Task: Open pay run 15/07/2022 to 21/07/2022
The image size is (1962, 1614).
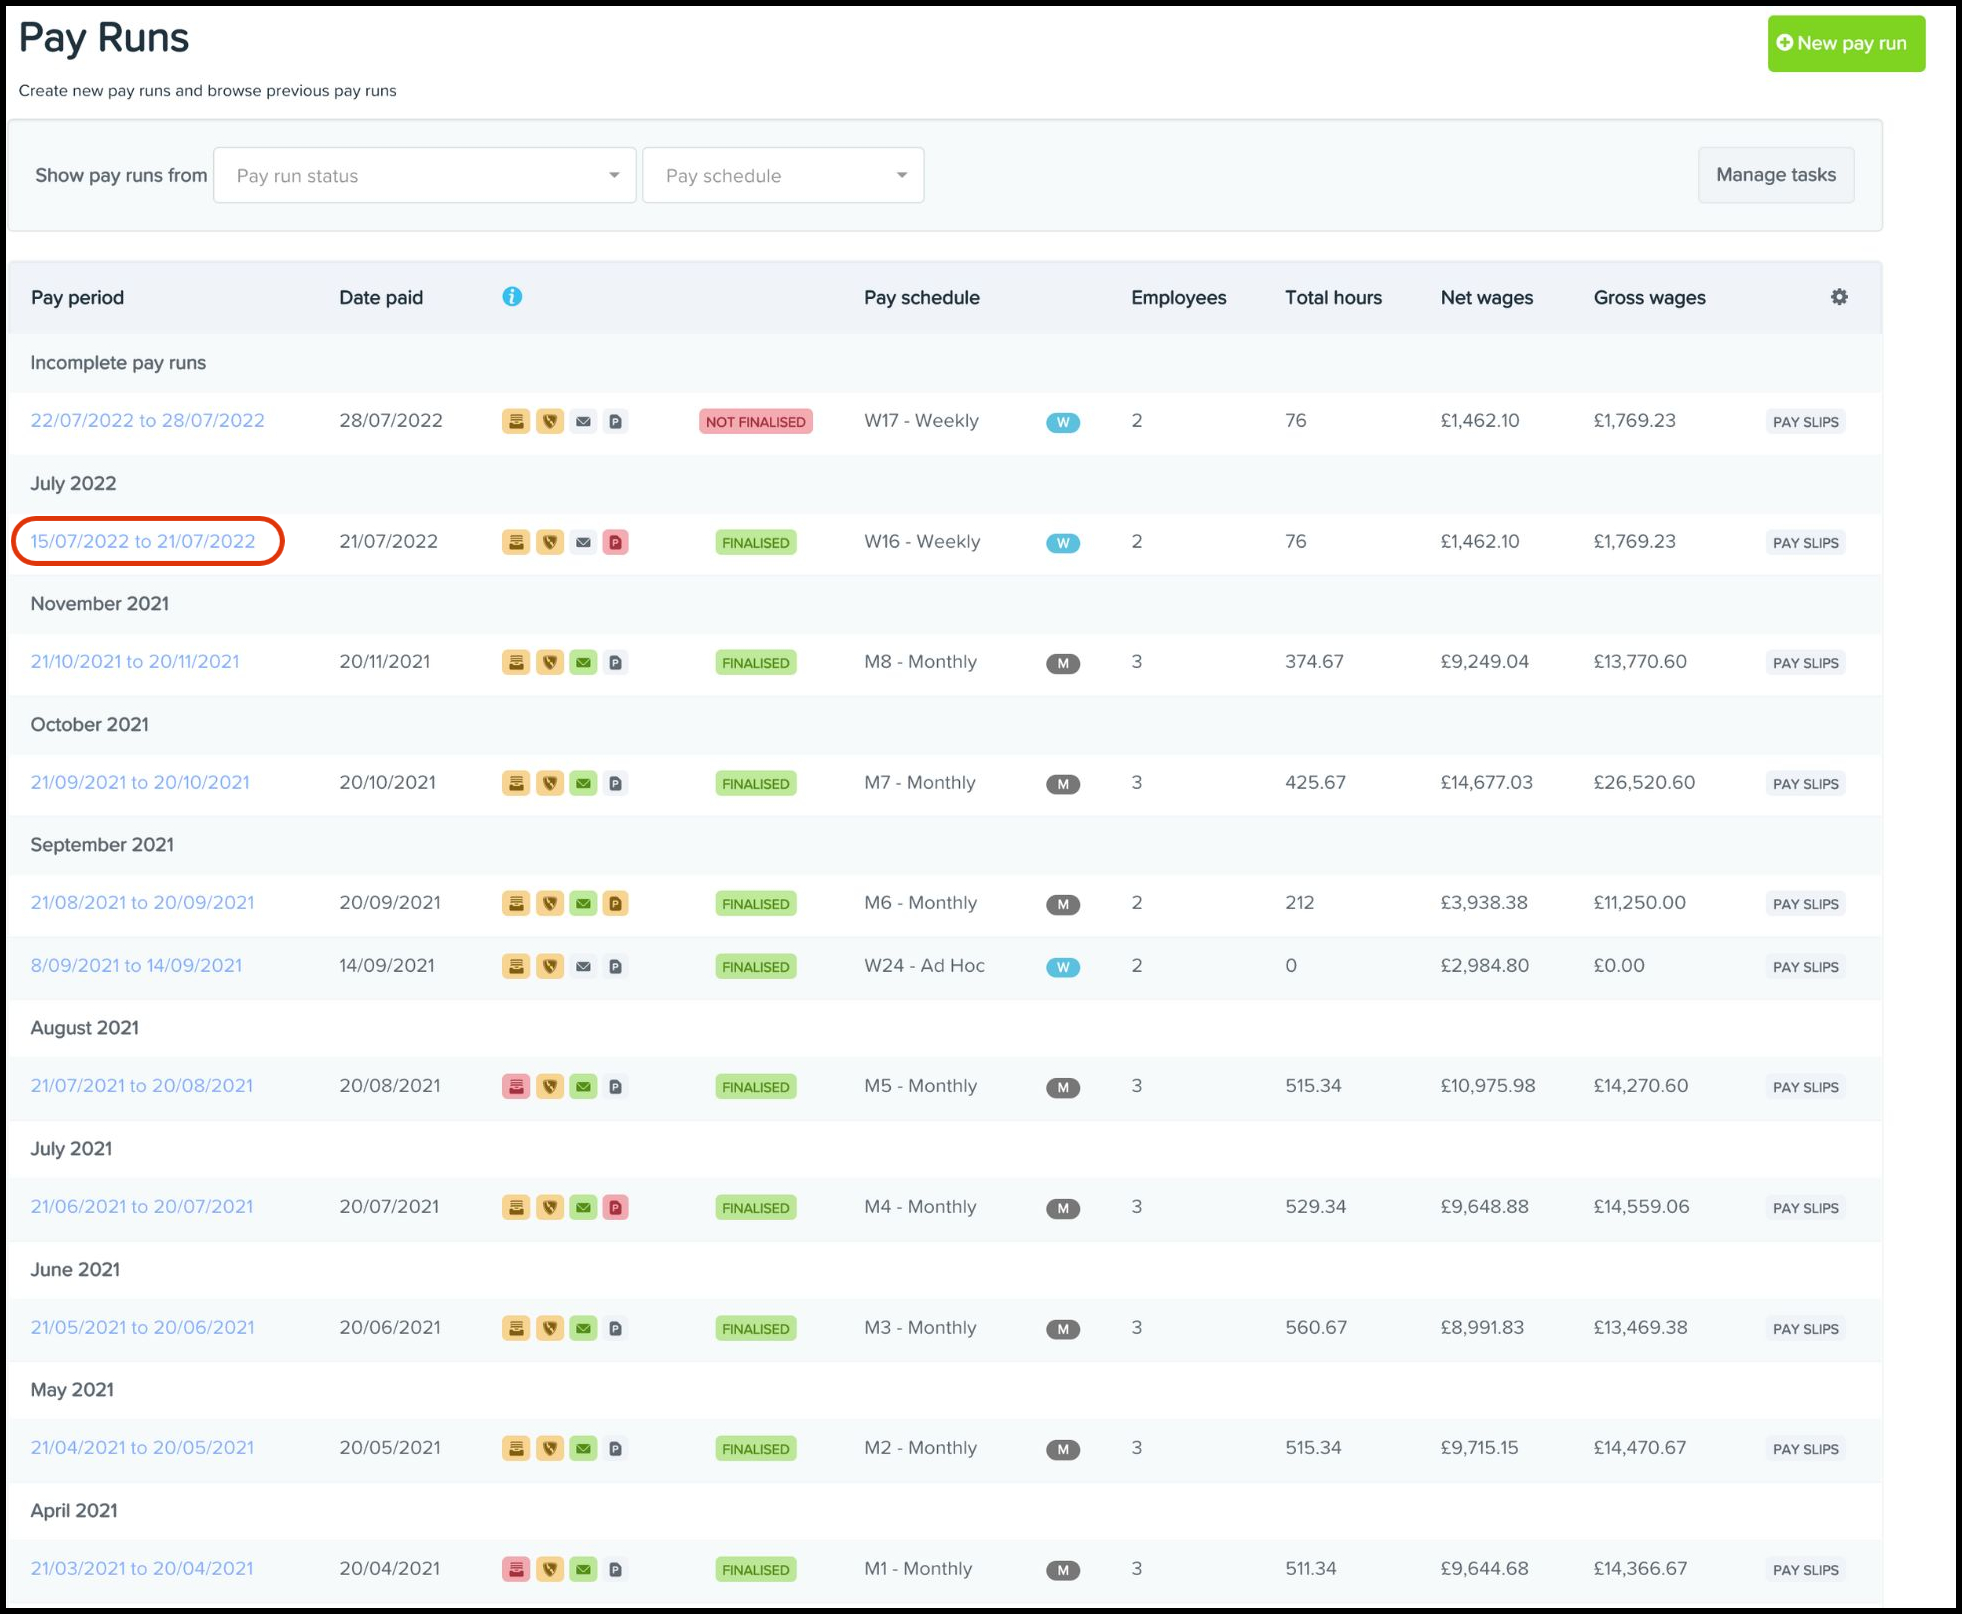Action: click(x=143, y=541)
